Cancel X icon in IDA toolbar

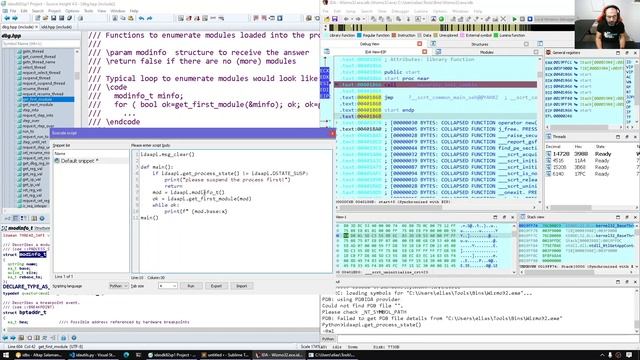point(503,19)
